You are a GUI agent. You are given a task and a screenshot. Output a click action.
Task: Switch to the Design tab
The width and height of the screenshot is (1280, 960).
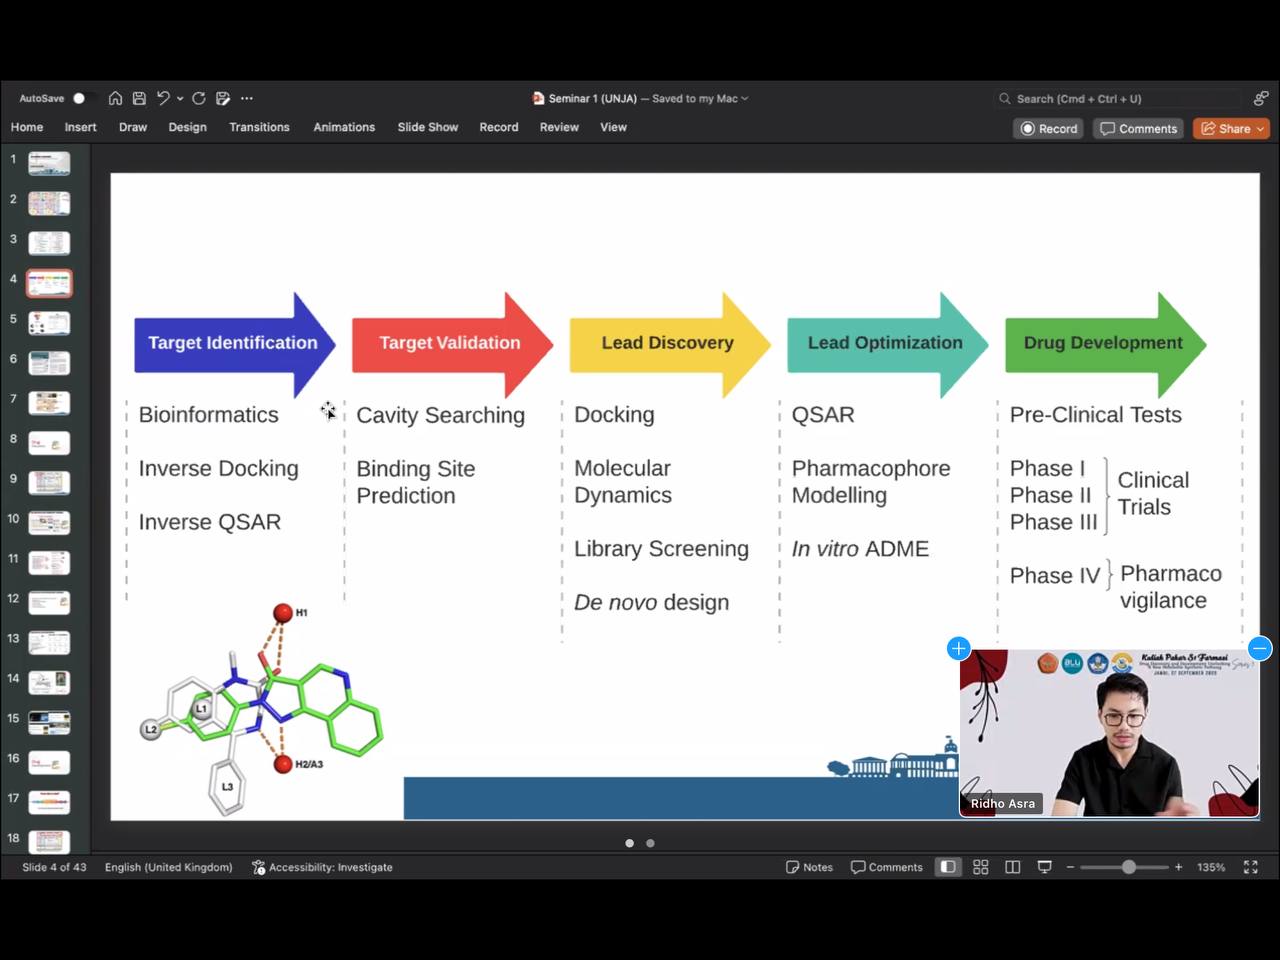point(187,127)
